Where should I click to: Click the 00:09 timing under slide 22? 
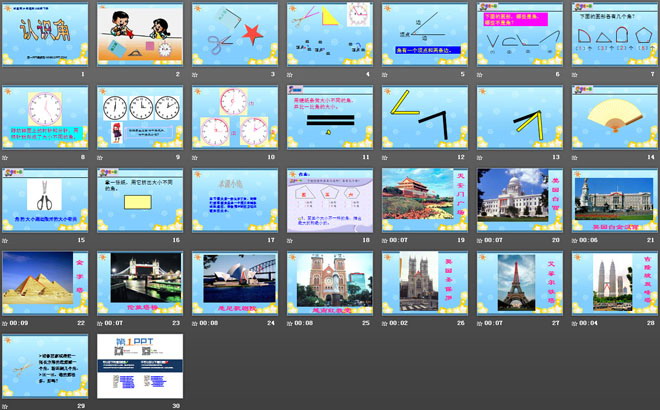(22, 323)
